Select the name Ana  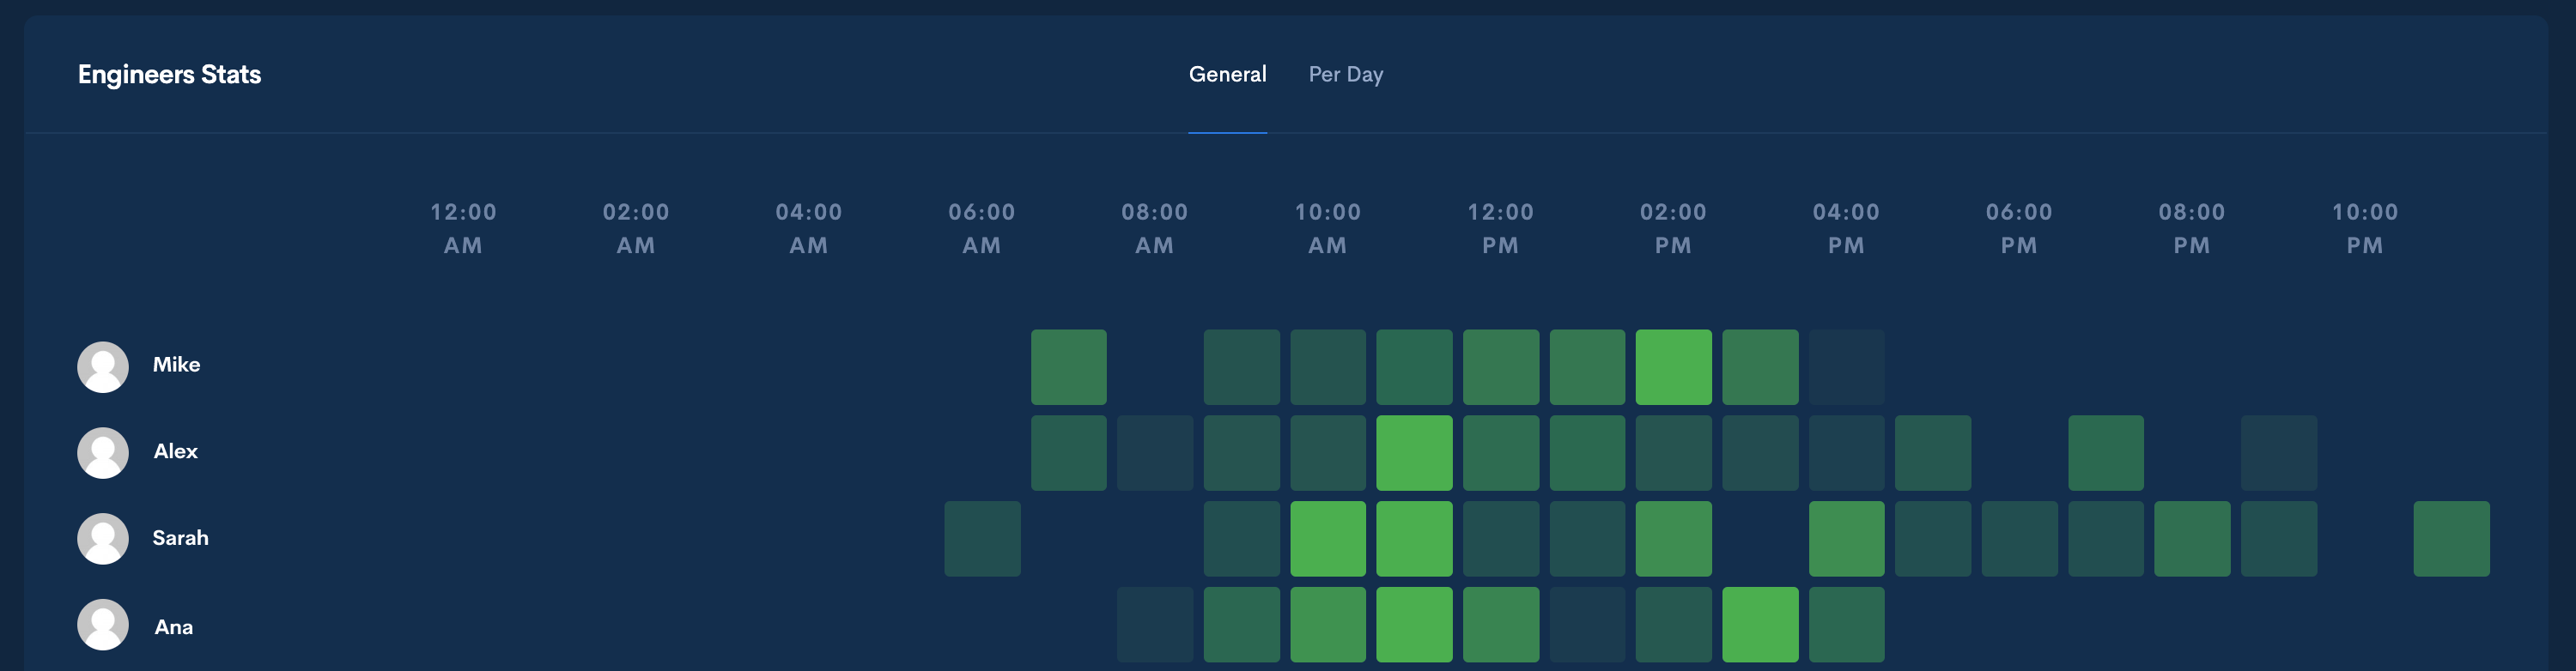pos(173,627)
